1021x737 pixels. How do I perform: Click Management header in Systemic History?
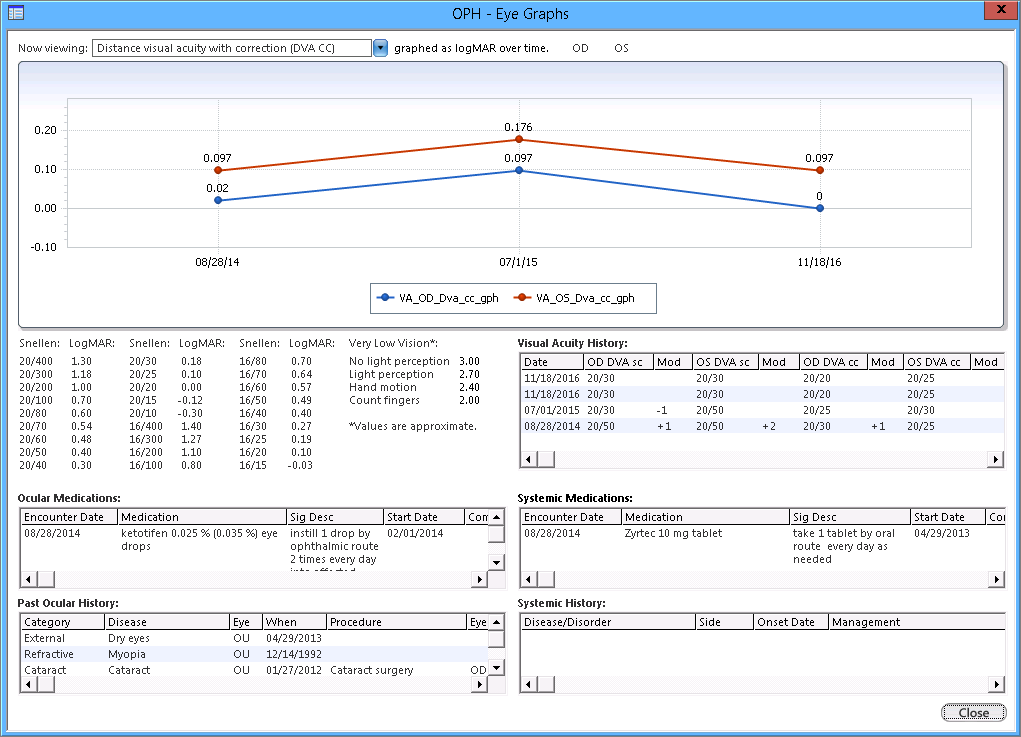point(916,622)
